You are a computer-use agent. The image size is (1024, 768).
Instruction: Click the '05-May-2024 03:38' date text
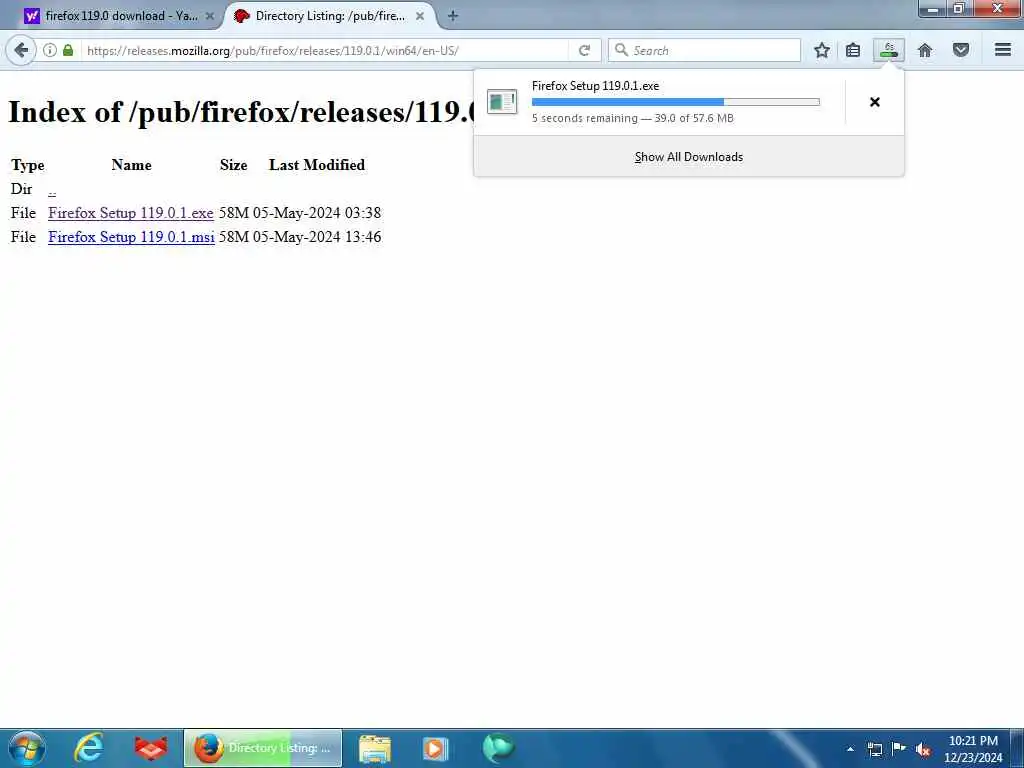click(317, 213)
